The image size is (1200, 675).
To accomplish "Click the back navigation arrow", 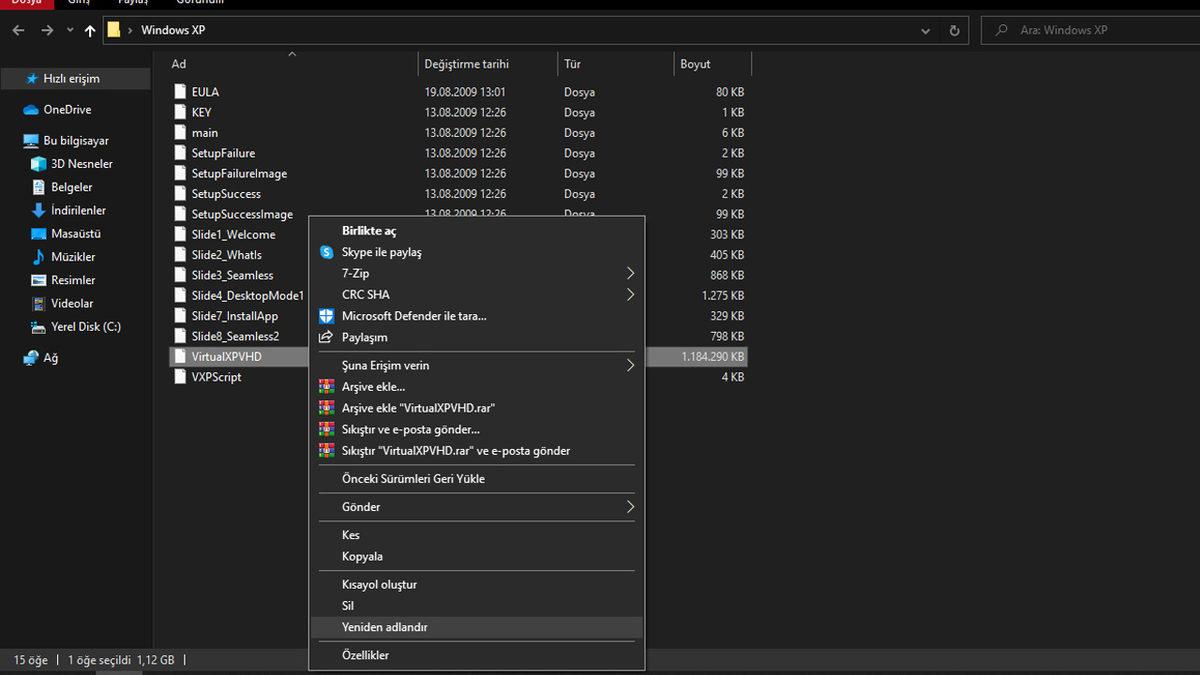I will tap(19, 30).
